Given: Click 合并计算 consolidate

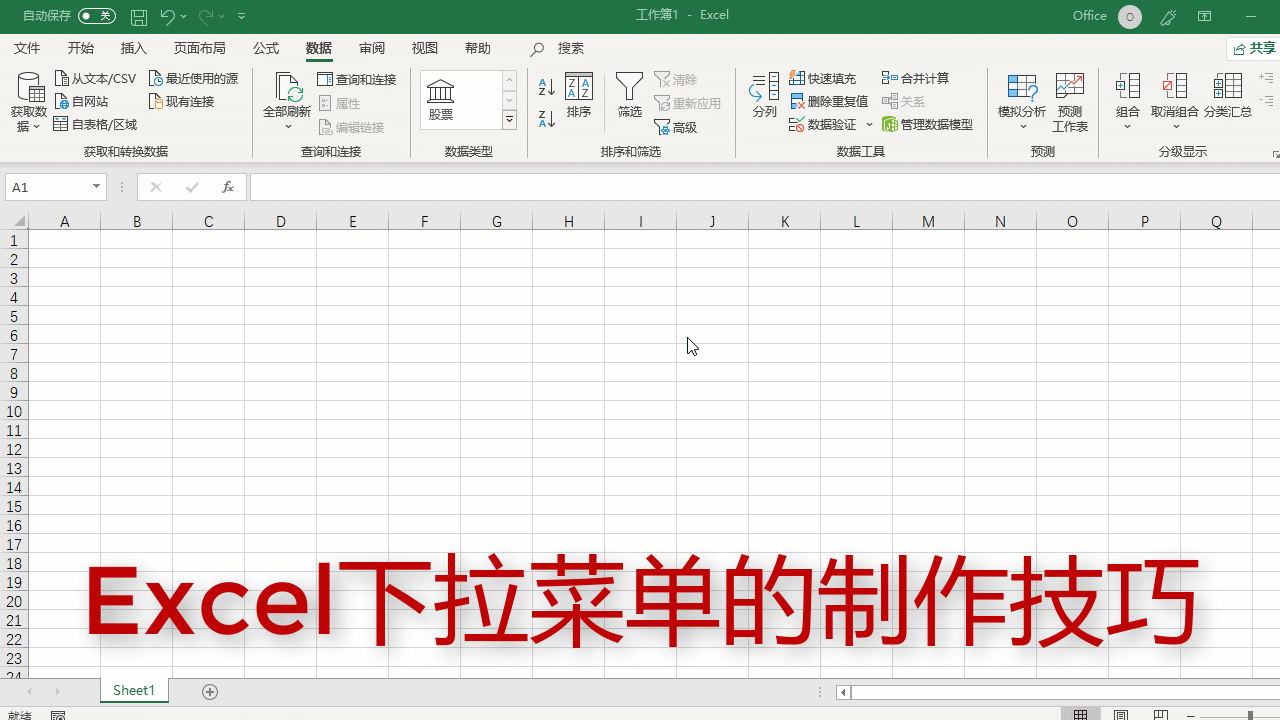Looking at the screenshot, I should tap(916, 78).
